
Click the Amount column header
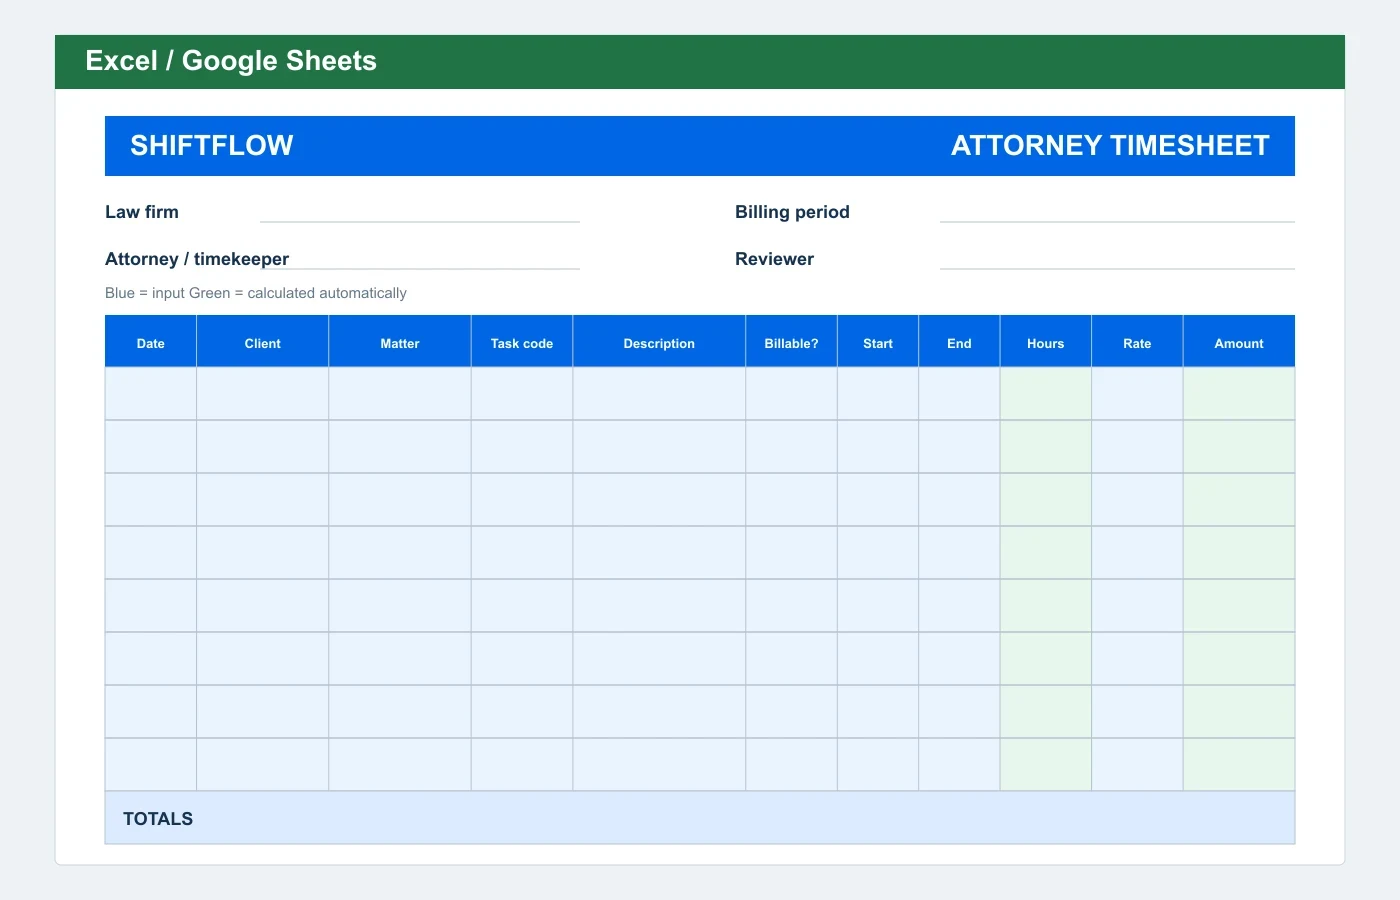(x=1239, y=342)
